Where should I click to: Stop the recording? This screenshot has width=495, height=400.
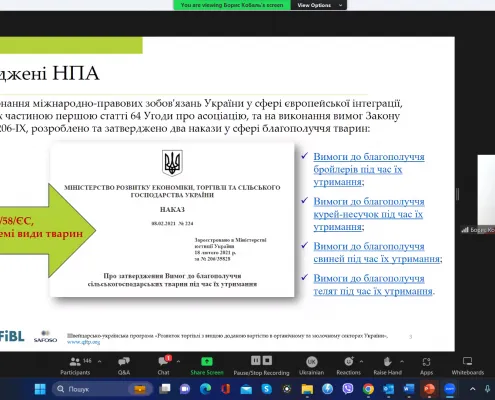tap(267, 360)
